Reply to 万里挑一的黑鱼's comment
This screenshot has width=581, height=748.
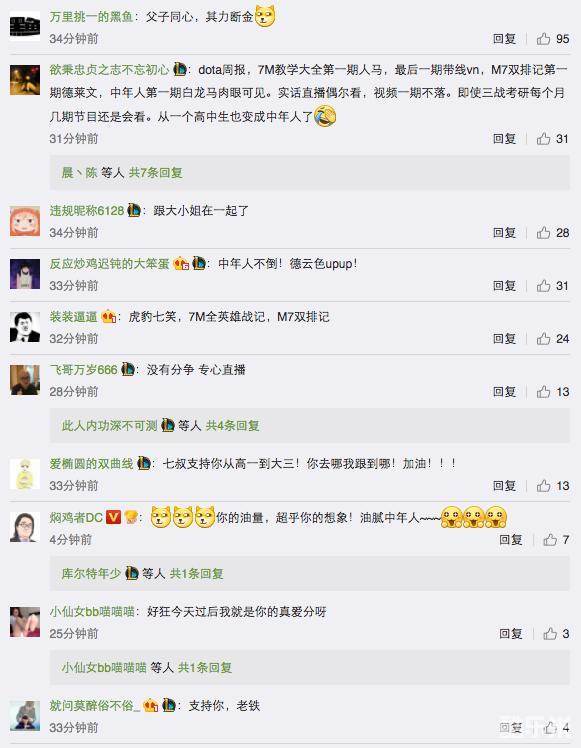(505, 39)
